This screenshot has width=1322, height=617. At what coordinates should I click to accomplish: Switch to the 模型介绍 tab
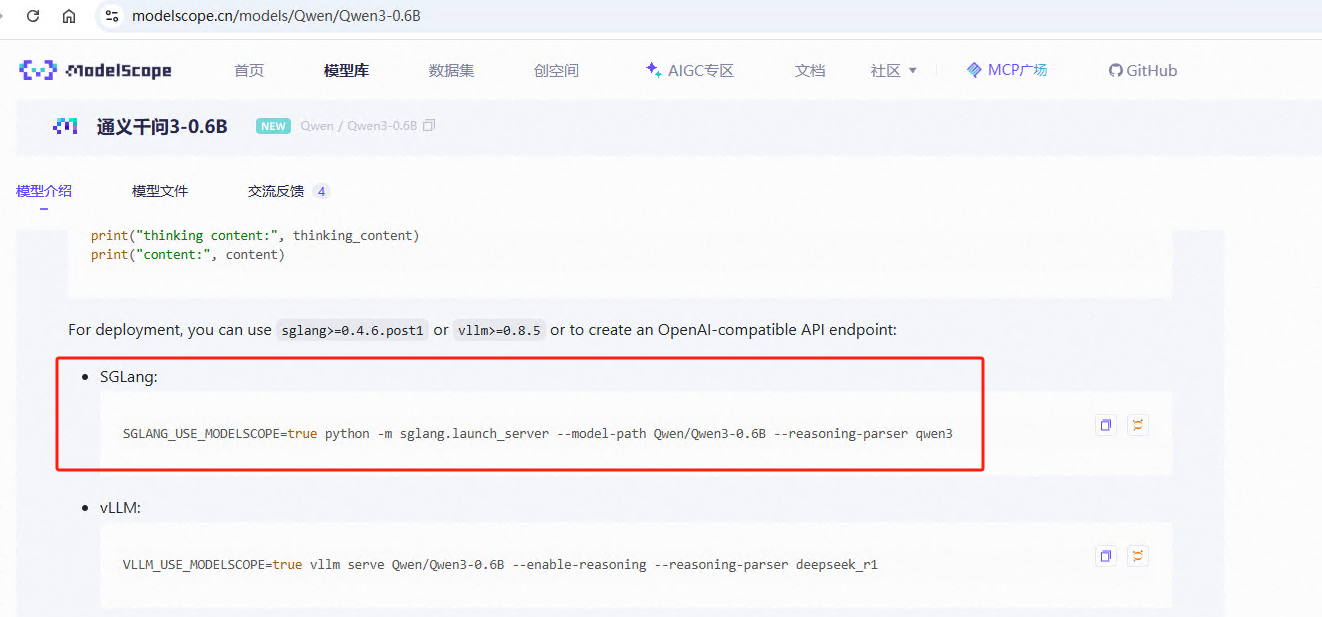point(44,191)
